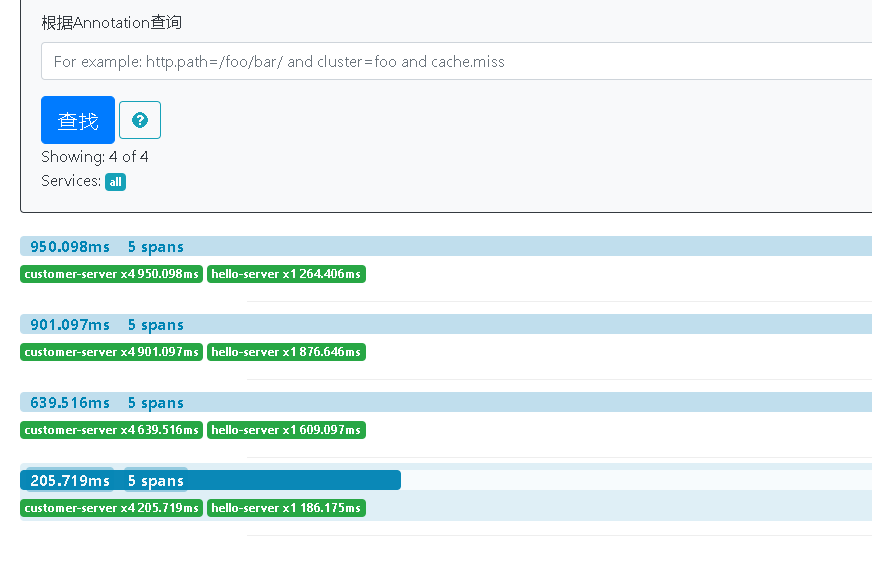Click the 'all' services badge
This screenshot has width=872, height=588.
(115, 182)
